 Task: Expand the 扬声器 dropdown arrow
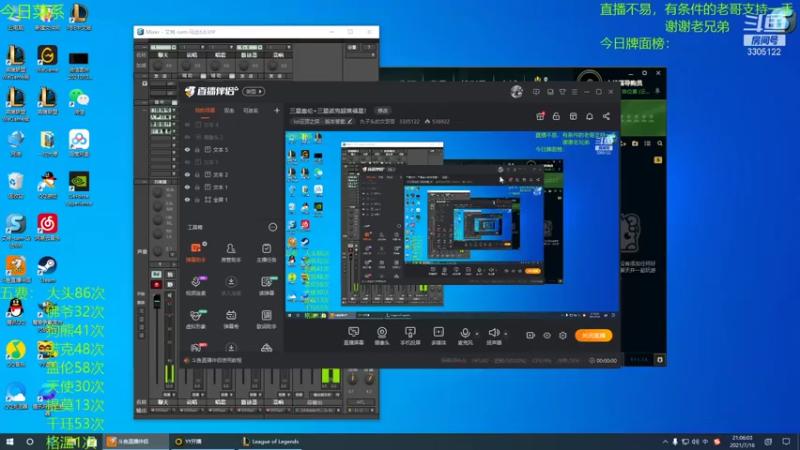(506, 334)
